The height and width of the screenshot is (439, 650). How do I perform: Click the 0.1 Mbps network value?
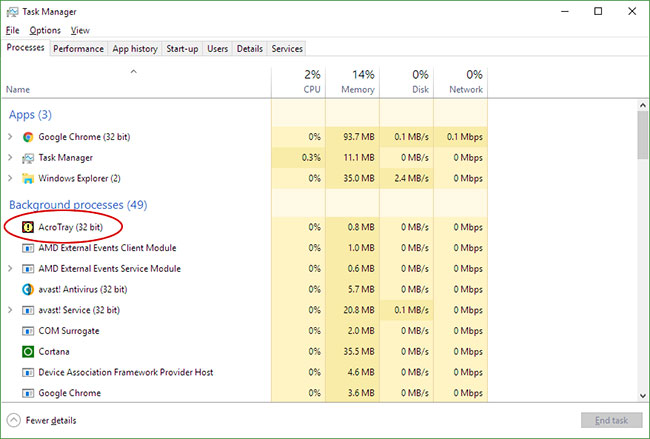click(x=465, y=137)
